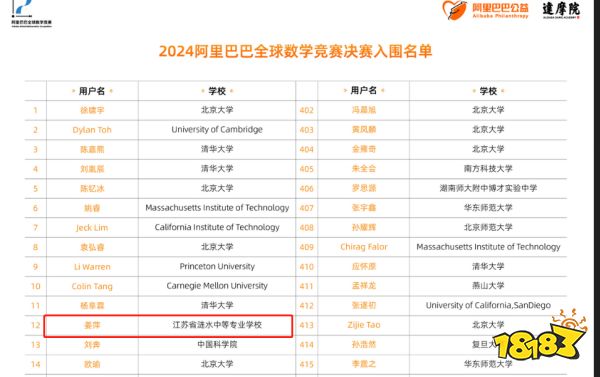Image resolution: width=600 pixels, height=377 pixels.
Task: Click the 用户名 header in the right table
Action: coord(364,91)
